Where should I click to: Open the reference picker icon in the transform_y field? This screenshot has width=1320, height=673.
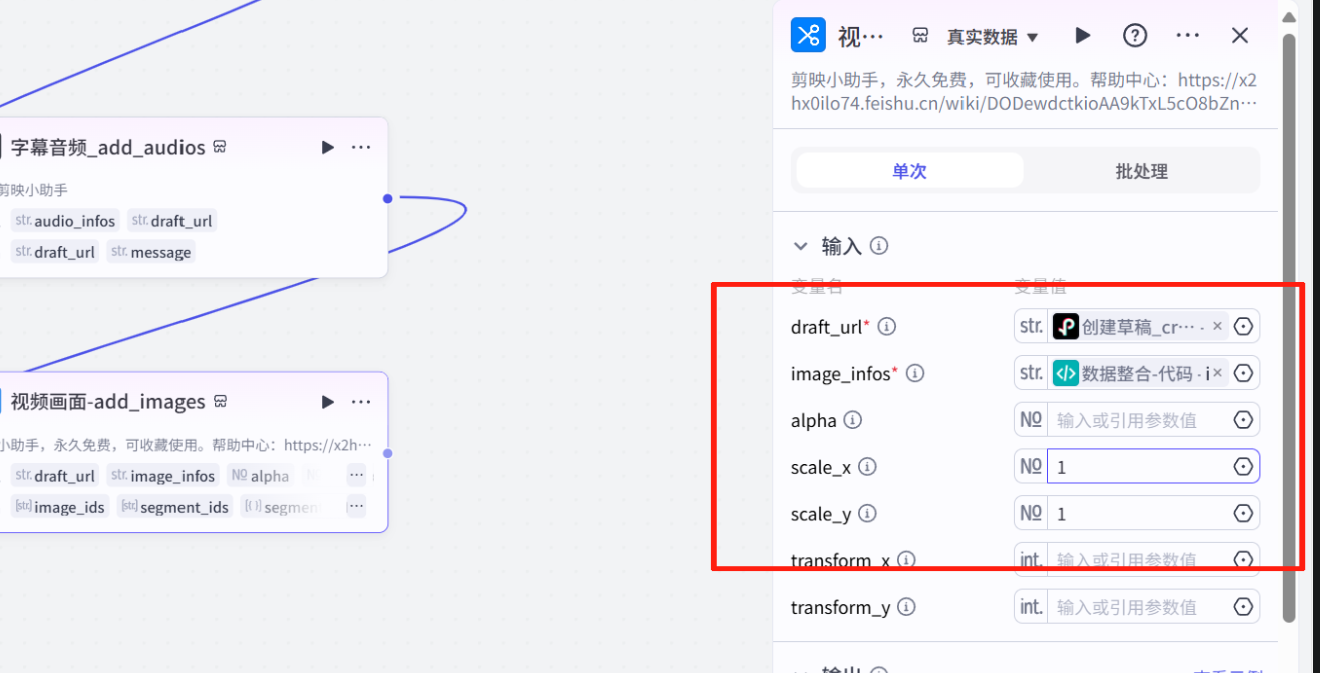click(1244, 607)
